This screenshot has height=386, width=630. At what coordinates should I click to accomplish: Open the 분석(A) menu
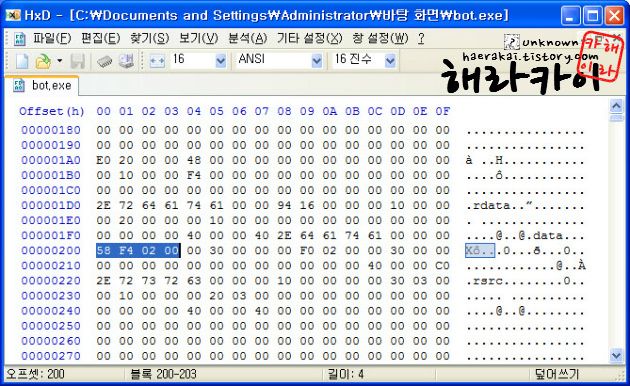[x=248, y=39]
